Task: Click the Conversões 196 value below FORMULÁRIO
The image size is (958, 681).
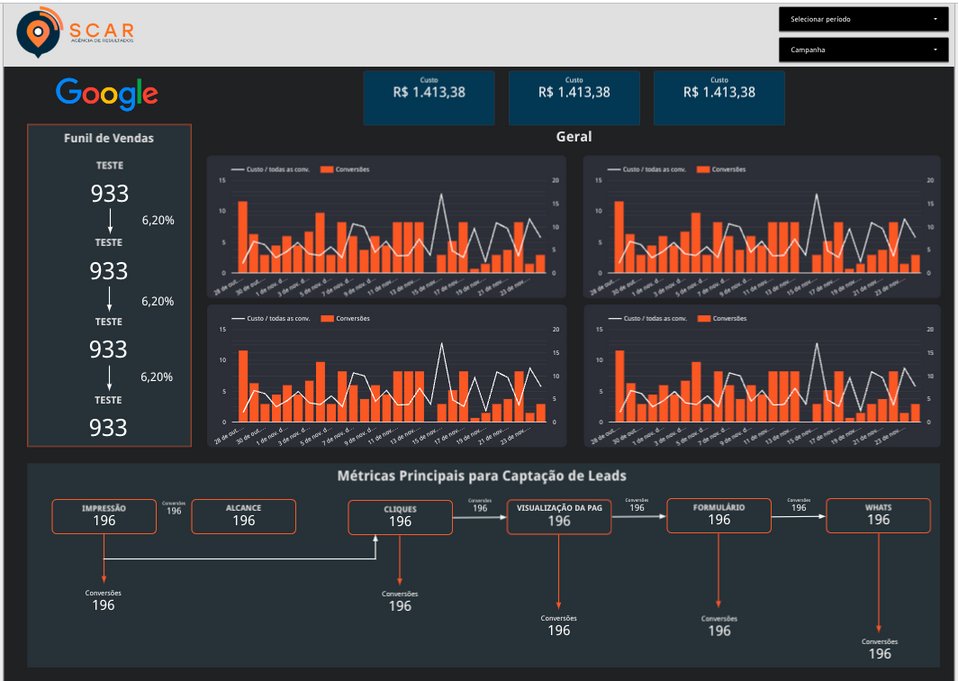Action: pos(719,627)
